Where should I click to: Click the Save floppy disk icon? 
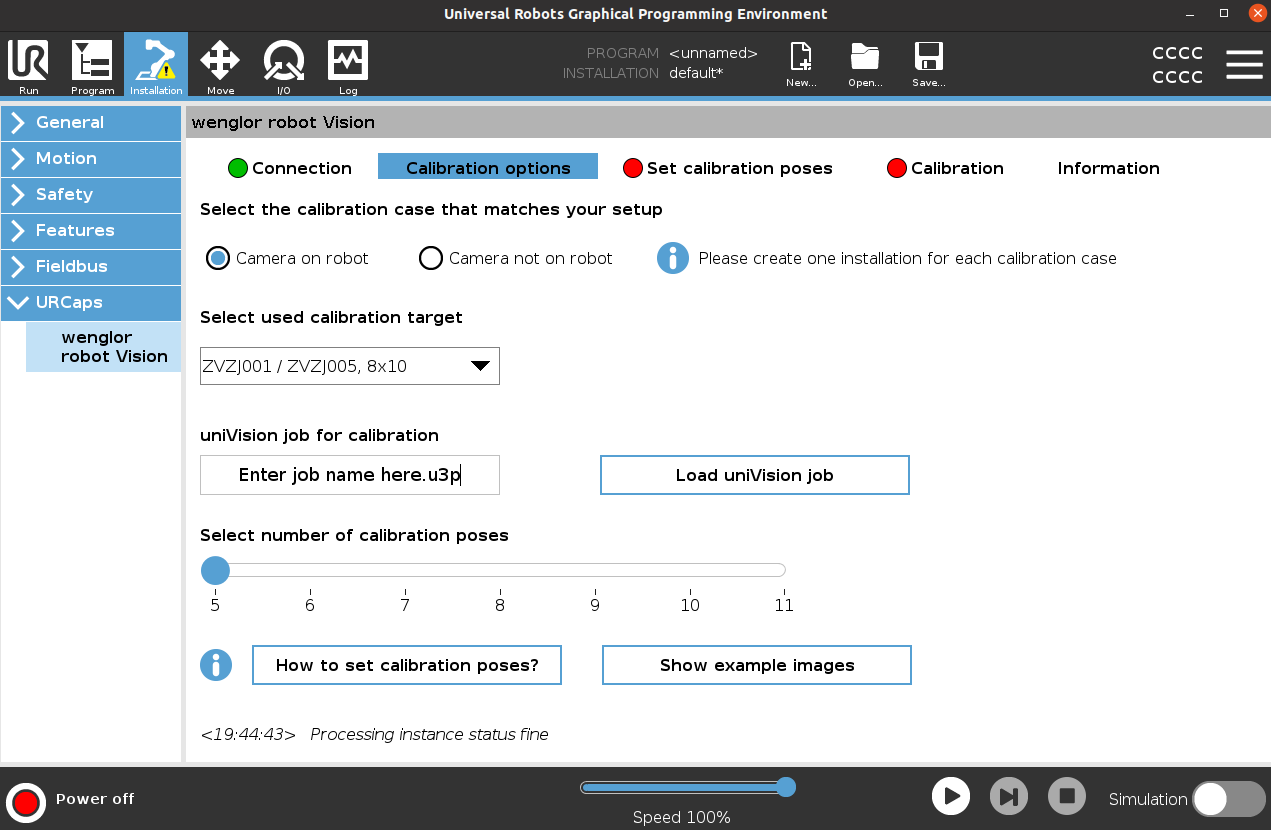tap(929, 65)
